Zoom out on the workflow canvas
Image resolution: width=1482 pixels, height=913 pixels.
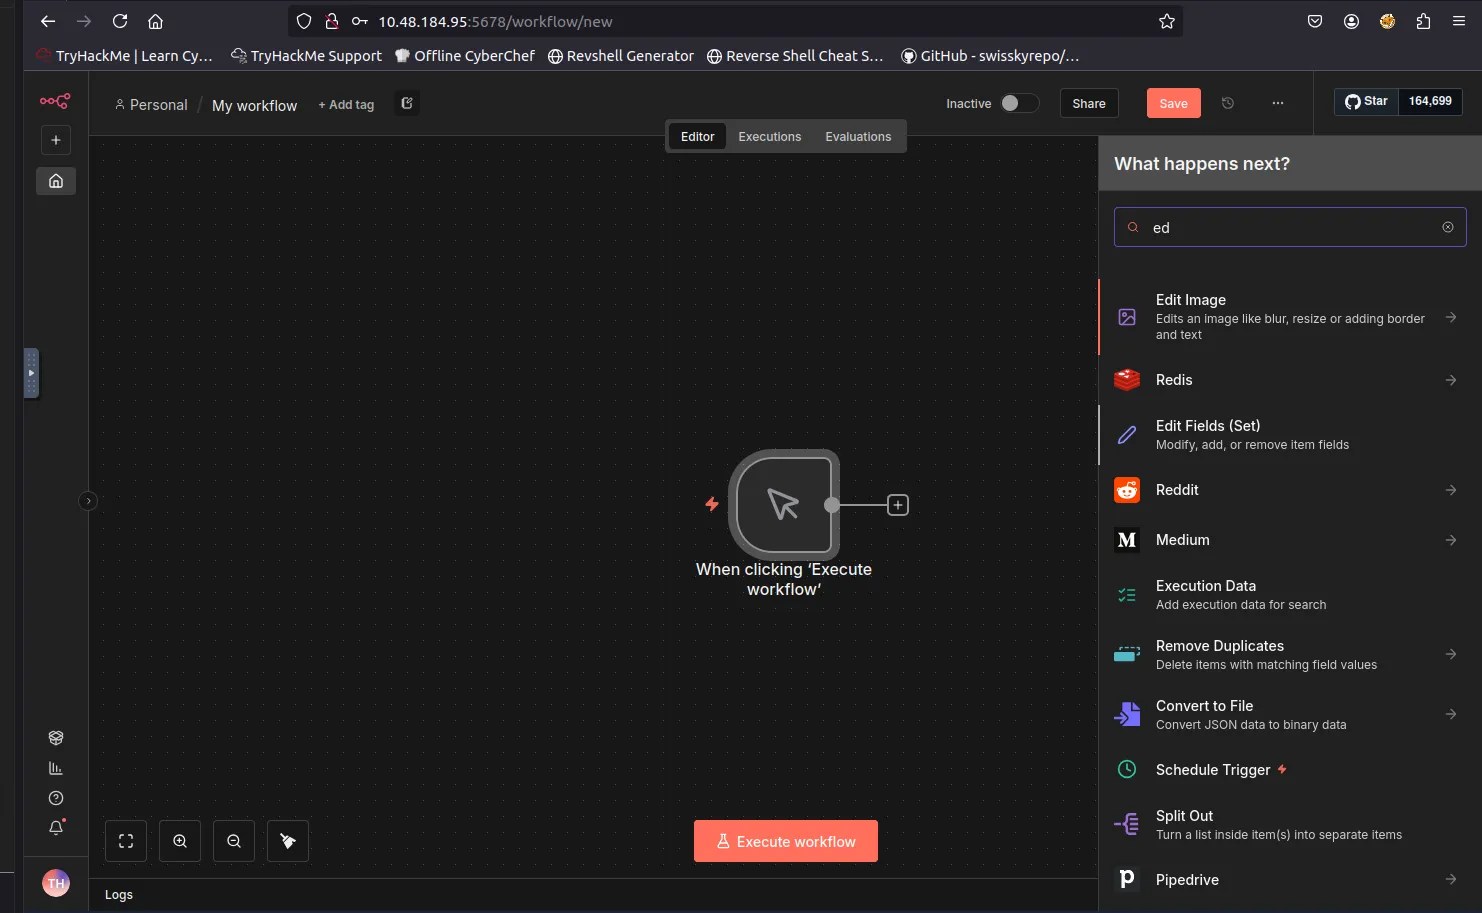click(234, 841)
